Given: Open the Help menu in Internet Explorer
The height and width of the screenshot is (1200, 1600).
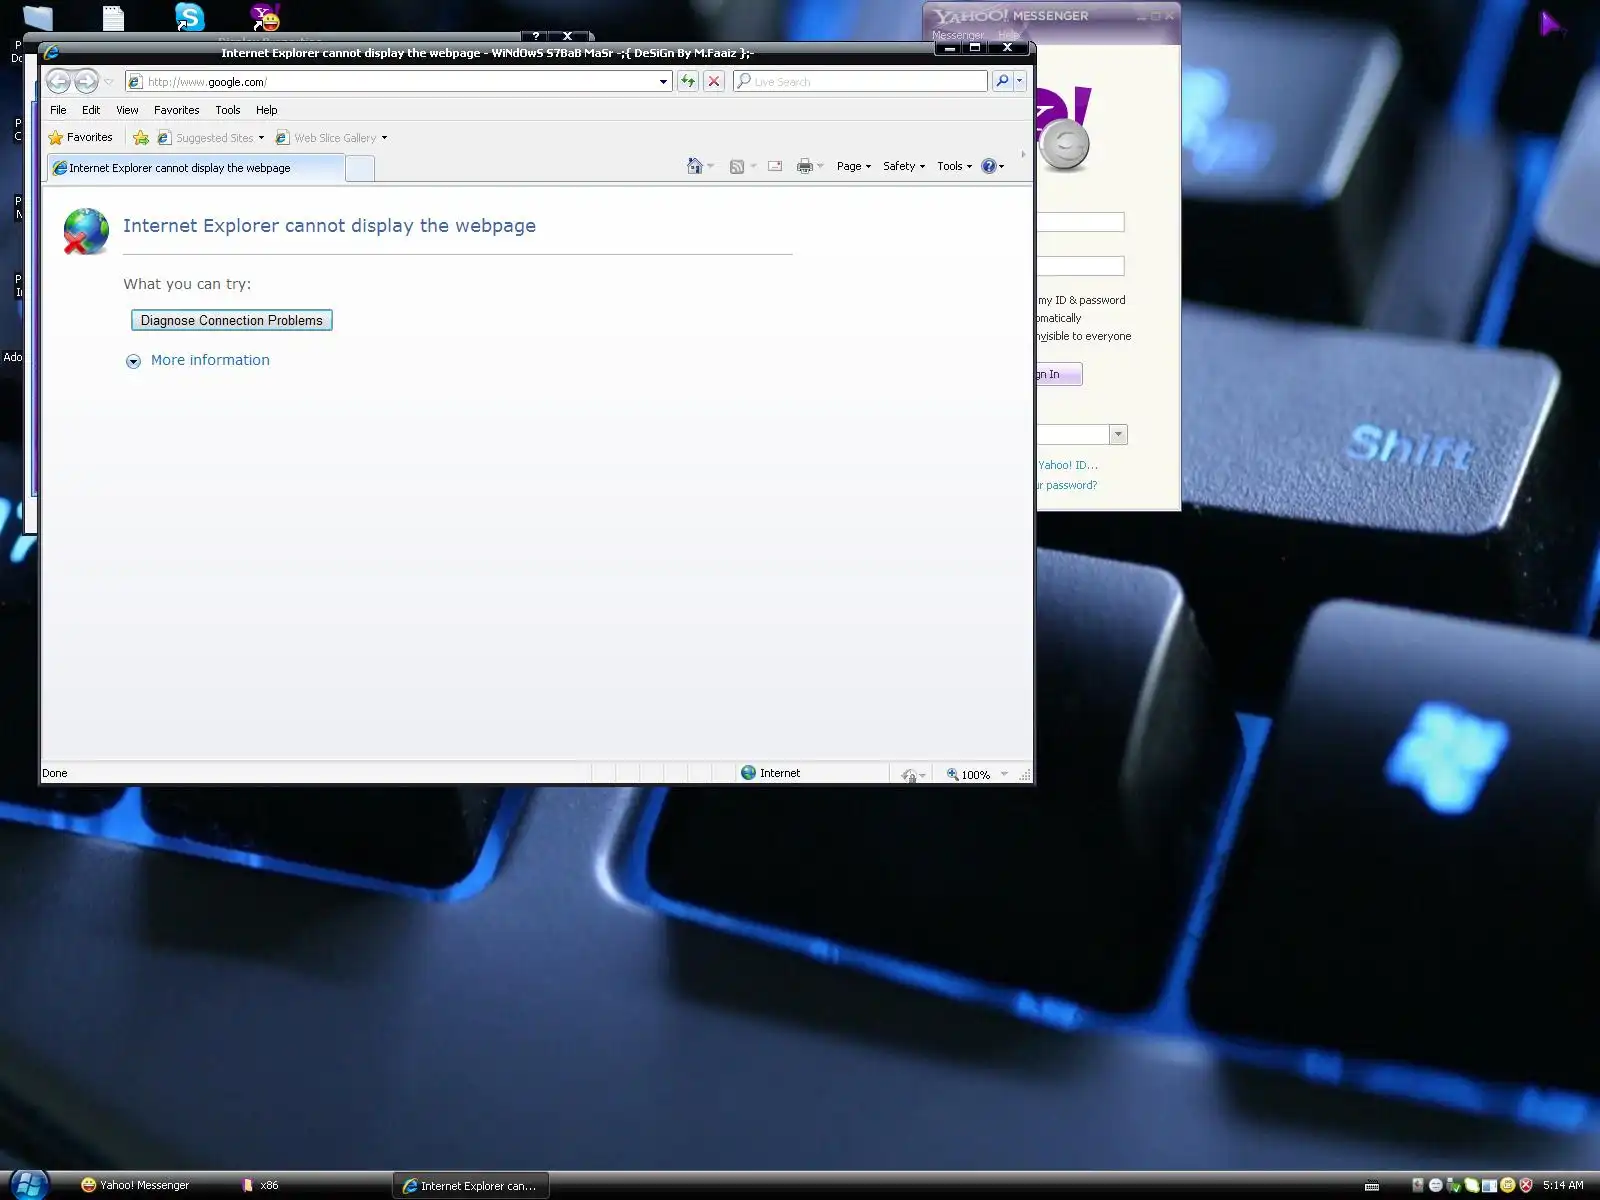Looking at the screenshot, I should [x=267, y=110].
